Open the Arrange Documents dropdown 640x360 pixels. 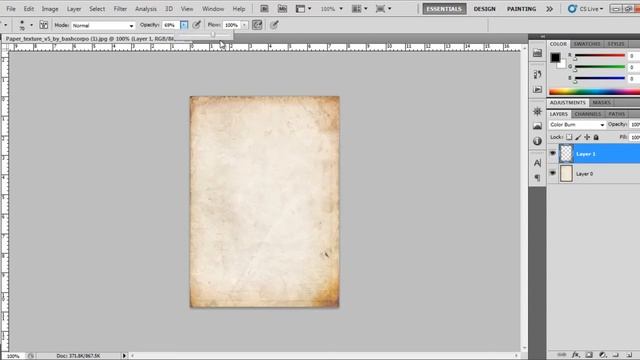click(x=359, y=9)
